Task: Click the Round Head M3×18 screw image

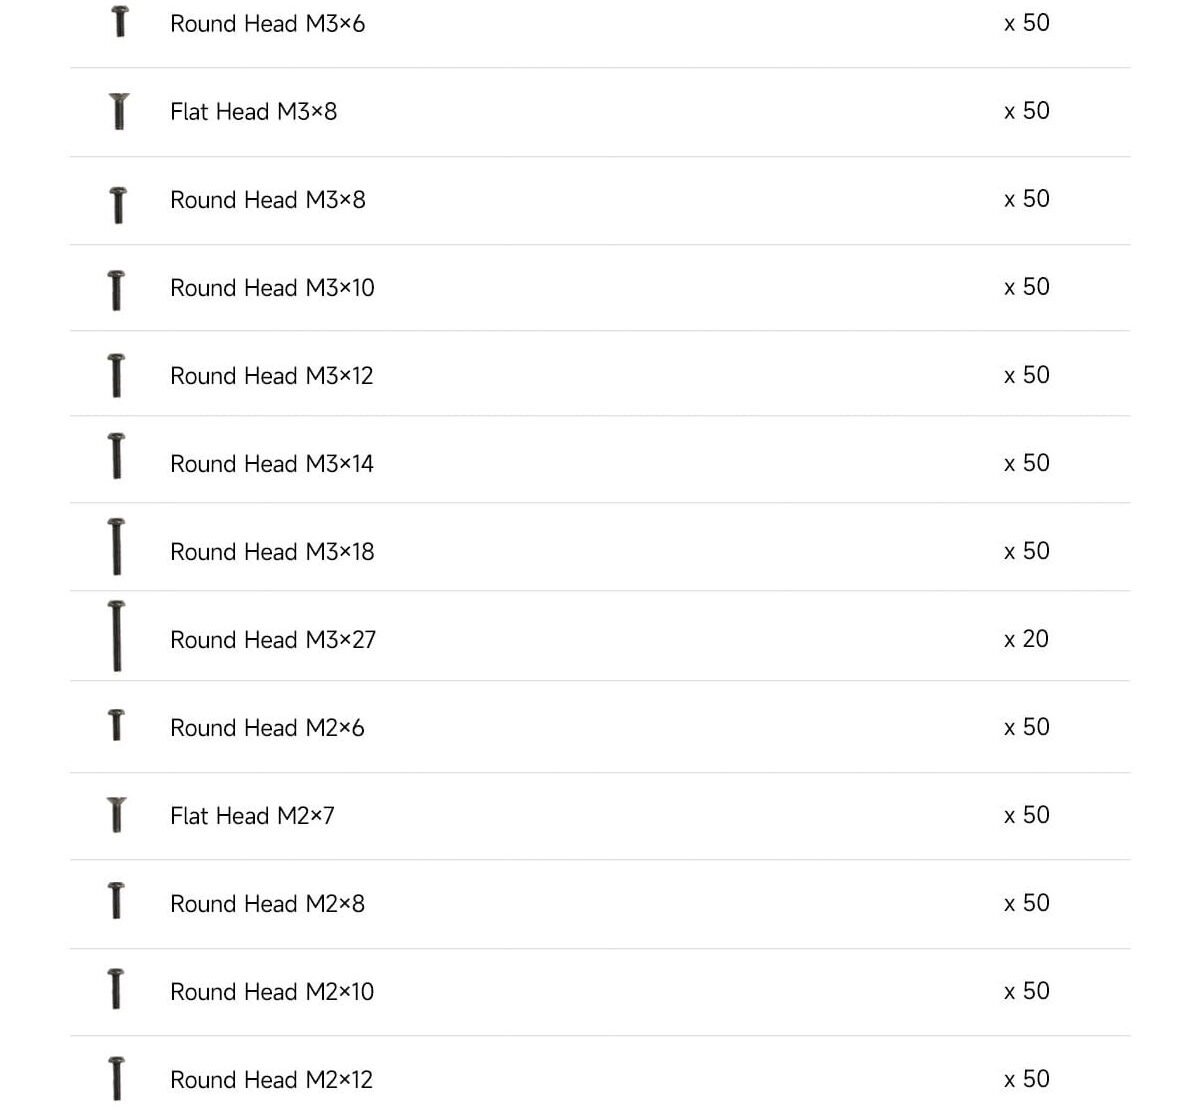Action: tap(117, 546)
